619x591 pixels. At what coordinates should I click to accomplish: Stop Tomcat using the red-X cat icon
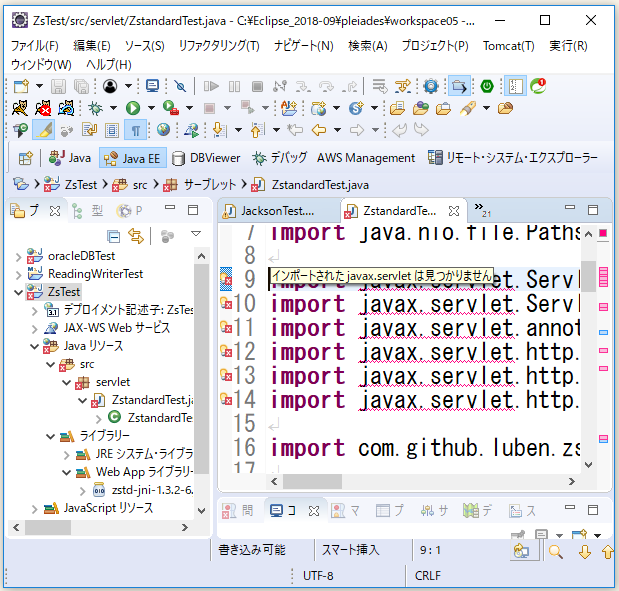pyautogui.click(x=43, y=108)
